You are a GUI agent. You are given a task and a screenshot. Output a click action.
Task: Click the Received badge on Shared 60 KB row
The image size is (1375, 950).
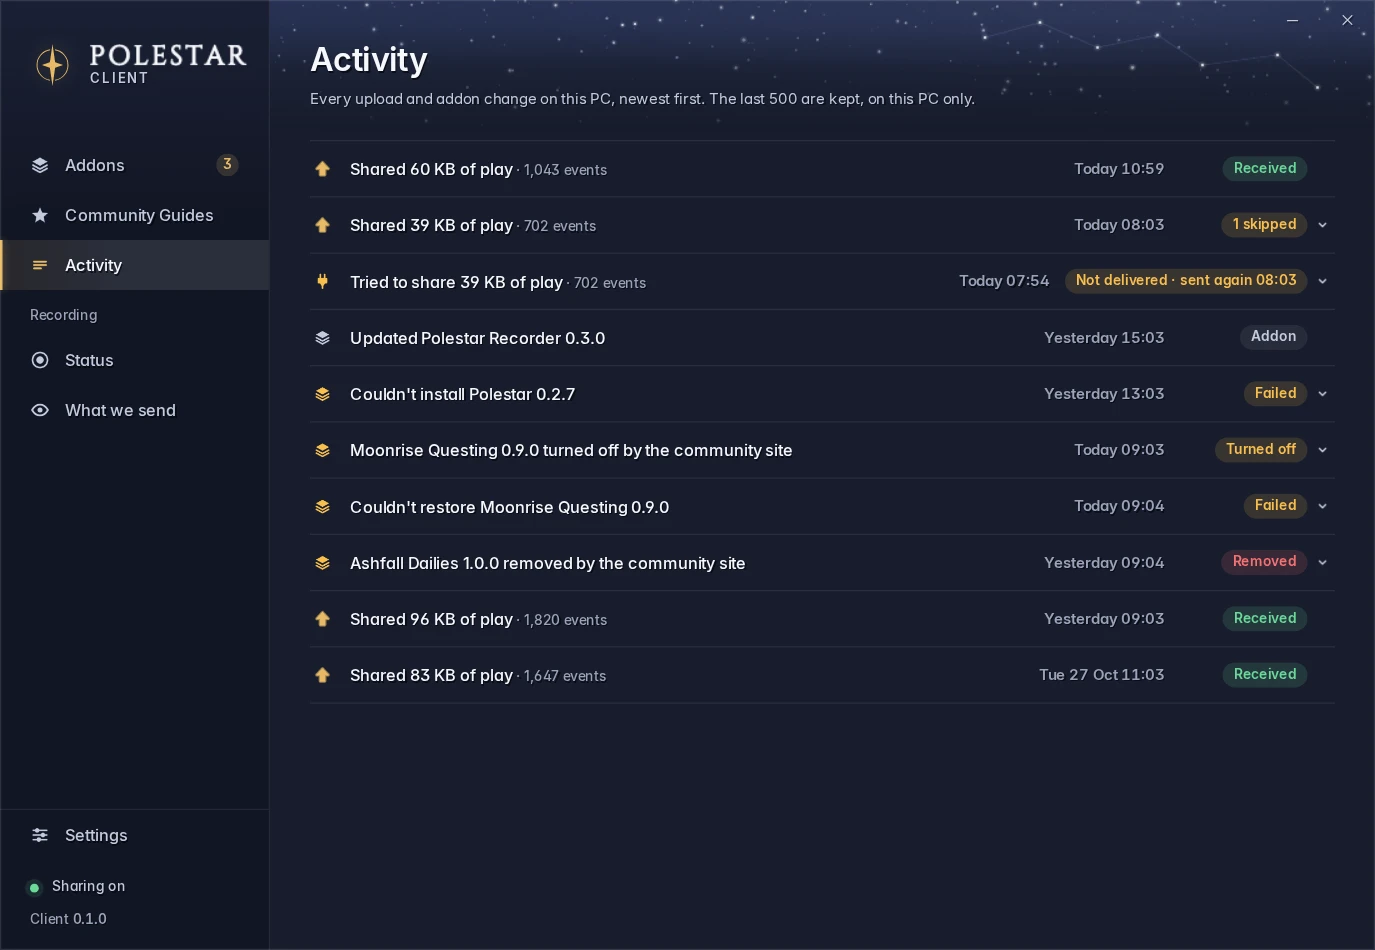(1265, 168)
